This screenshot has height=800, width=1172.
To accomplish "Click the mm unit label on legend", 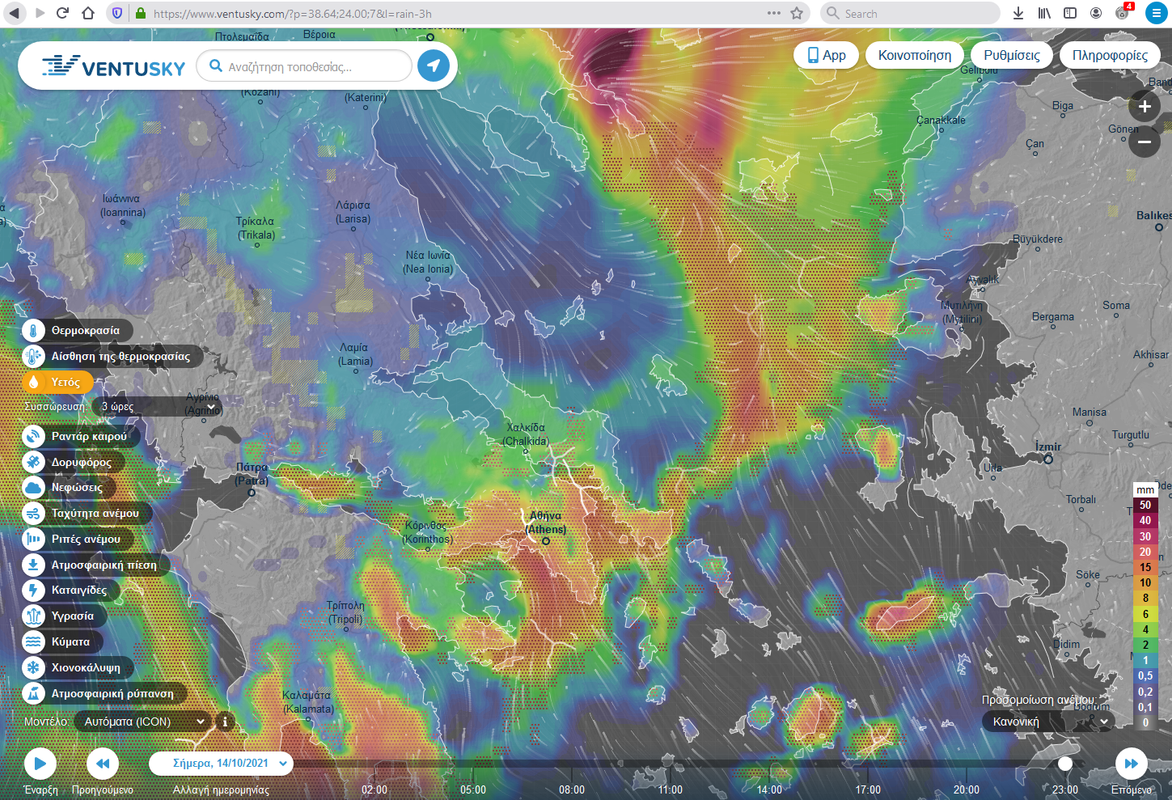I will pyautogui.click(x=1145, y=490).
